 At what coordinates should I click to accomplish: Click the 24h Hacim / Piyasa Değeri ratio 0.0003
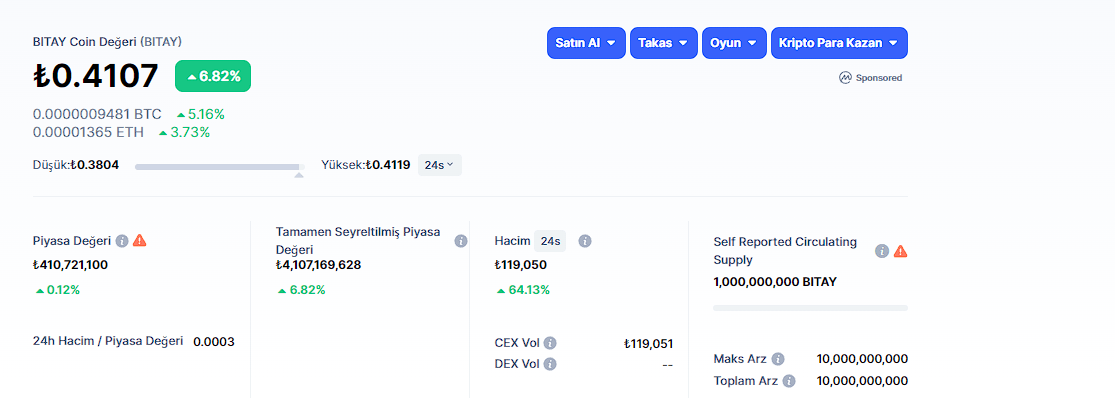214,342
